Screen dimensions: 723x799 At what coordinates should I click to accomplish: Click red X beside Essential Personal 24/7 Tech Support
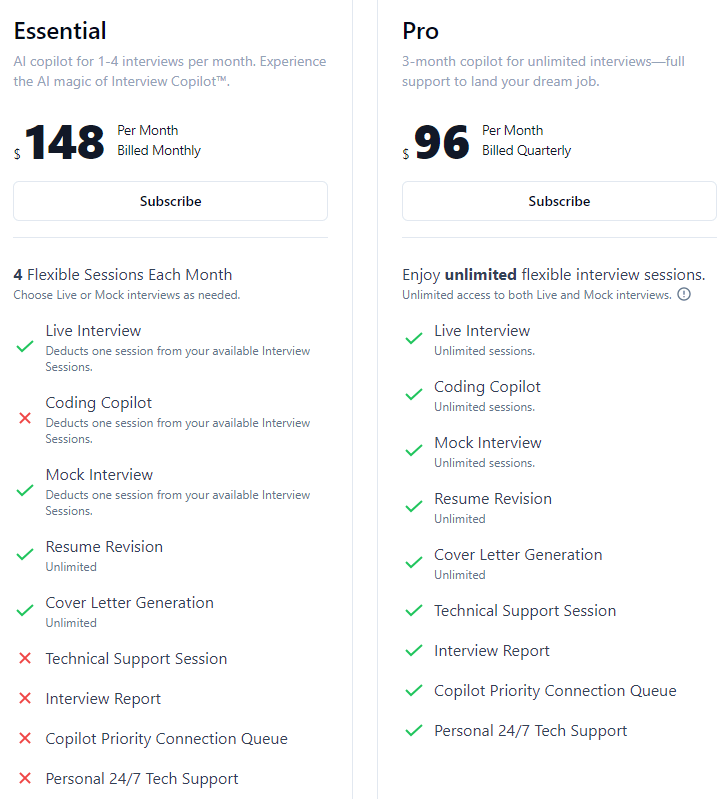pos(25,778)
